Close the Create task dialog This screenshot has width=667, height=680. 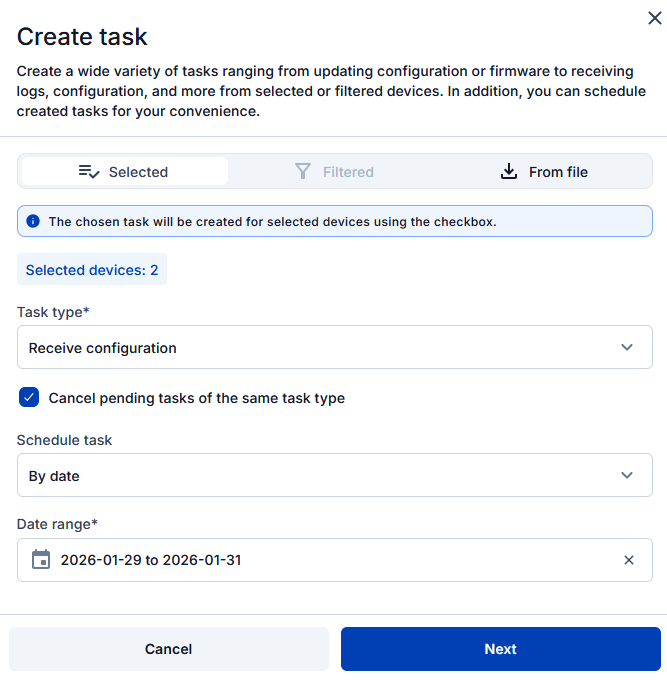654,17
